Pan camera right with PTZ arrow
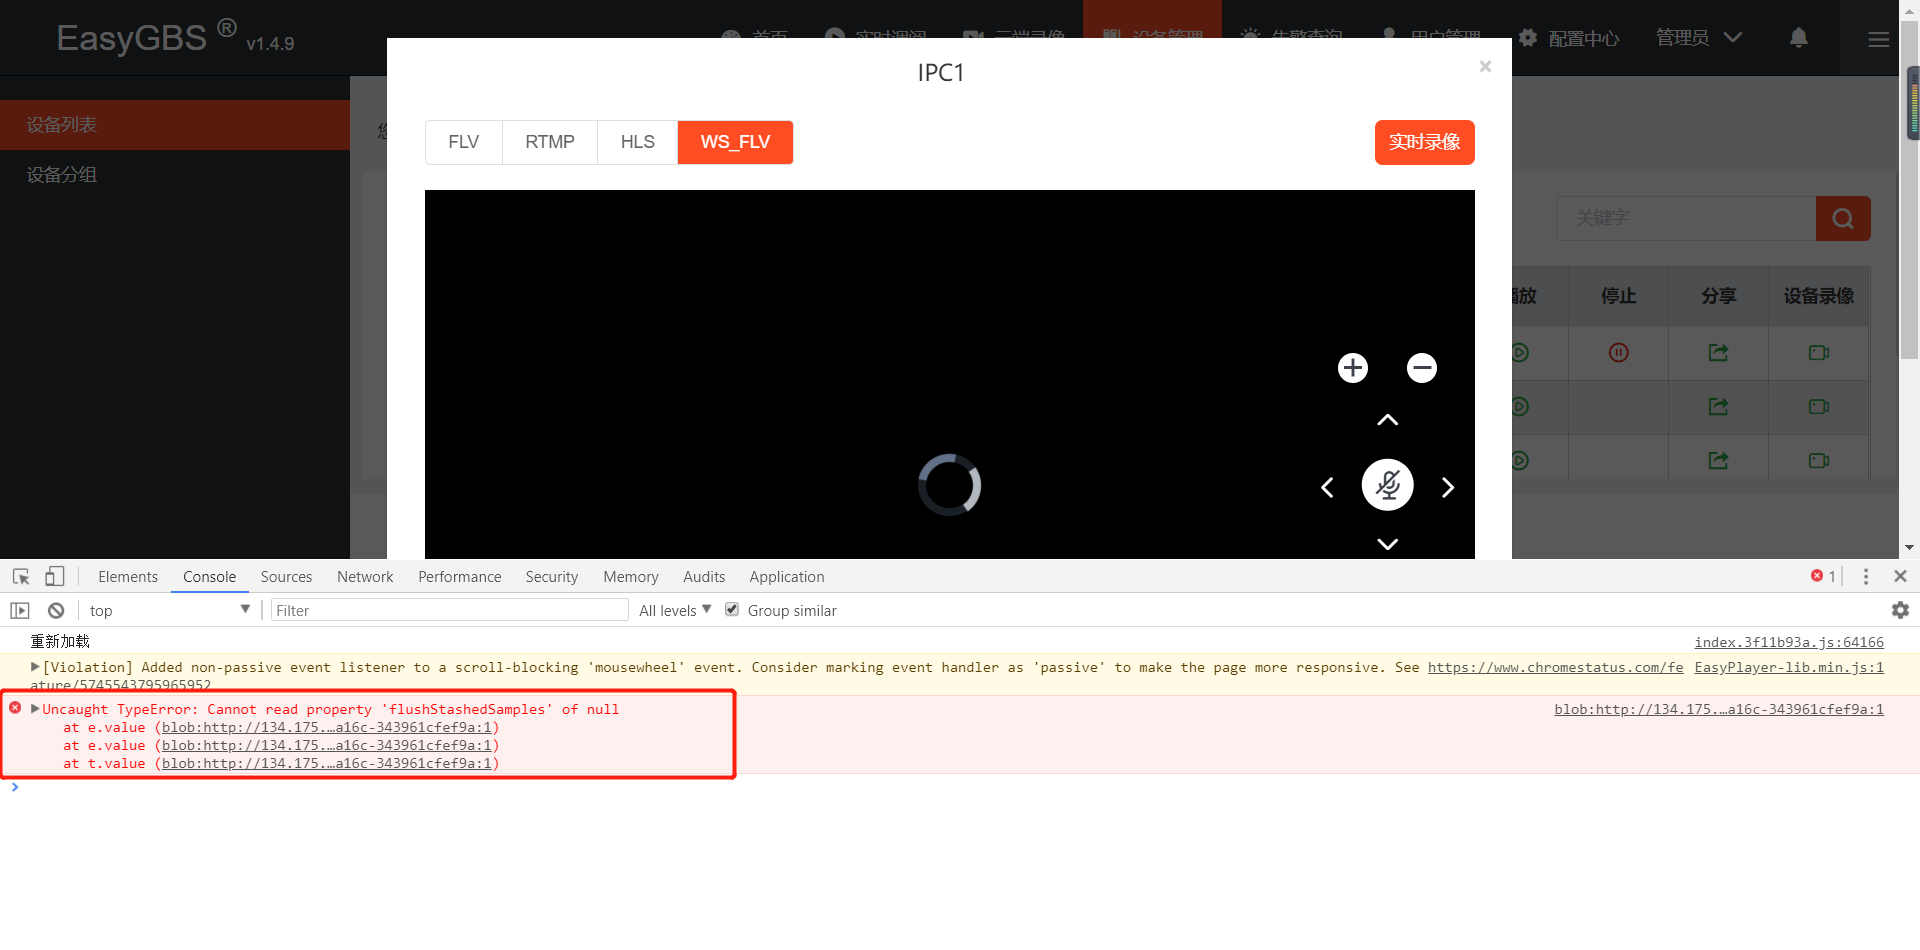The image size is (1920, 950). tap(1447, 487)
